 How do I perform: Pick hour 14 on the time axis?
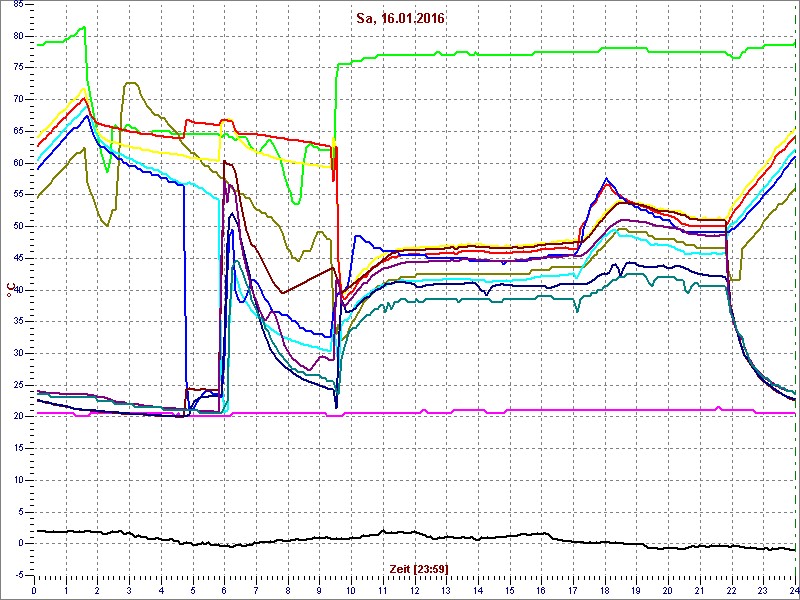pyautogui.click(x=478, y=590)
